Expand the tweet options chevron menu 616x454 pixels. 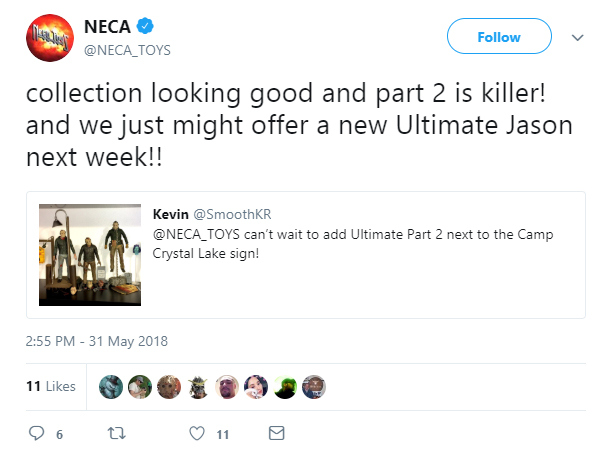577,37
